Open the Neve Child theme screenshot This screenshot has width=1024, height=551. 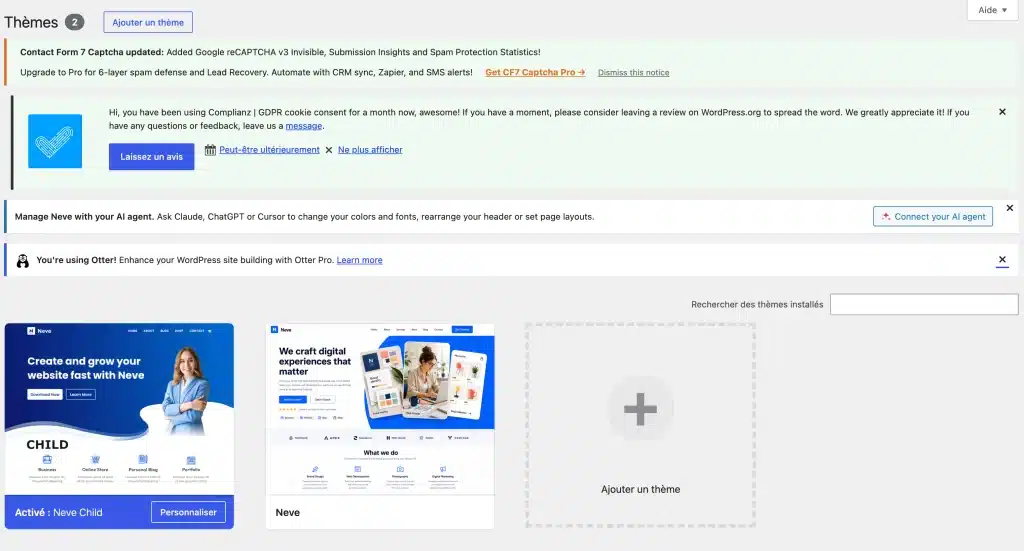pos(120,409)
